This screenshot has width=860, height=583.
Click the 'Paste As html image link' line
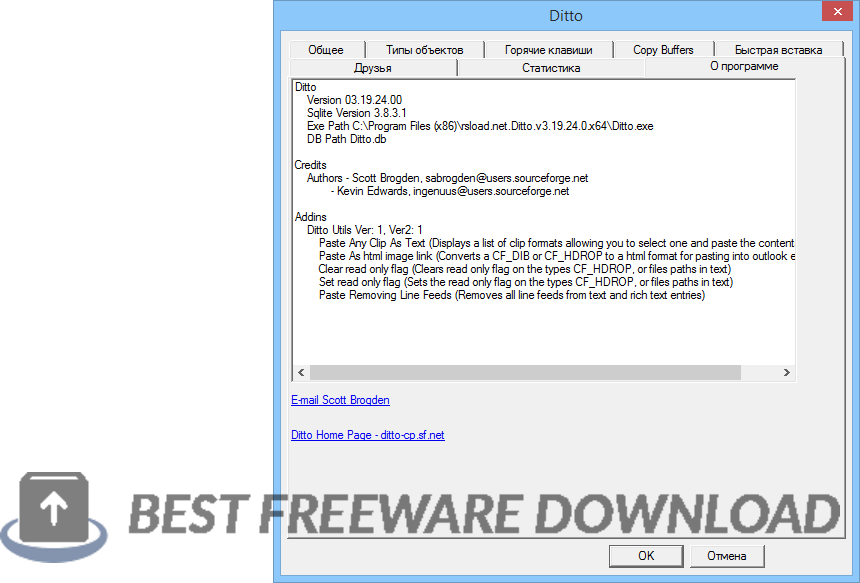[x=556, y=256]
